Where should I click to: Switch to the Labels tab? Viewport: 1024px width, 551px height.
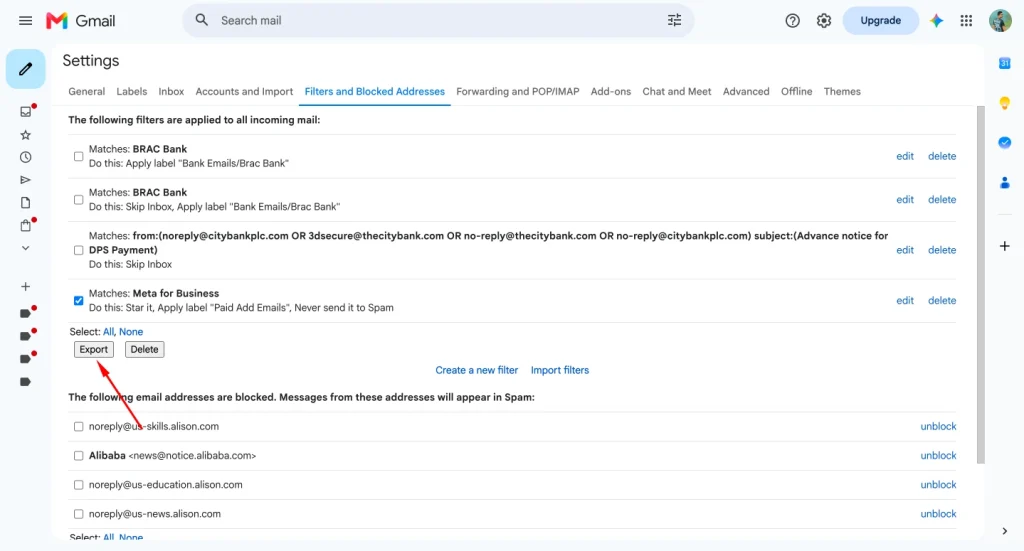pyautogui.click(x=131, y=91)
